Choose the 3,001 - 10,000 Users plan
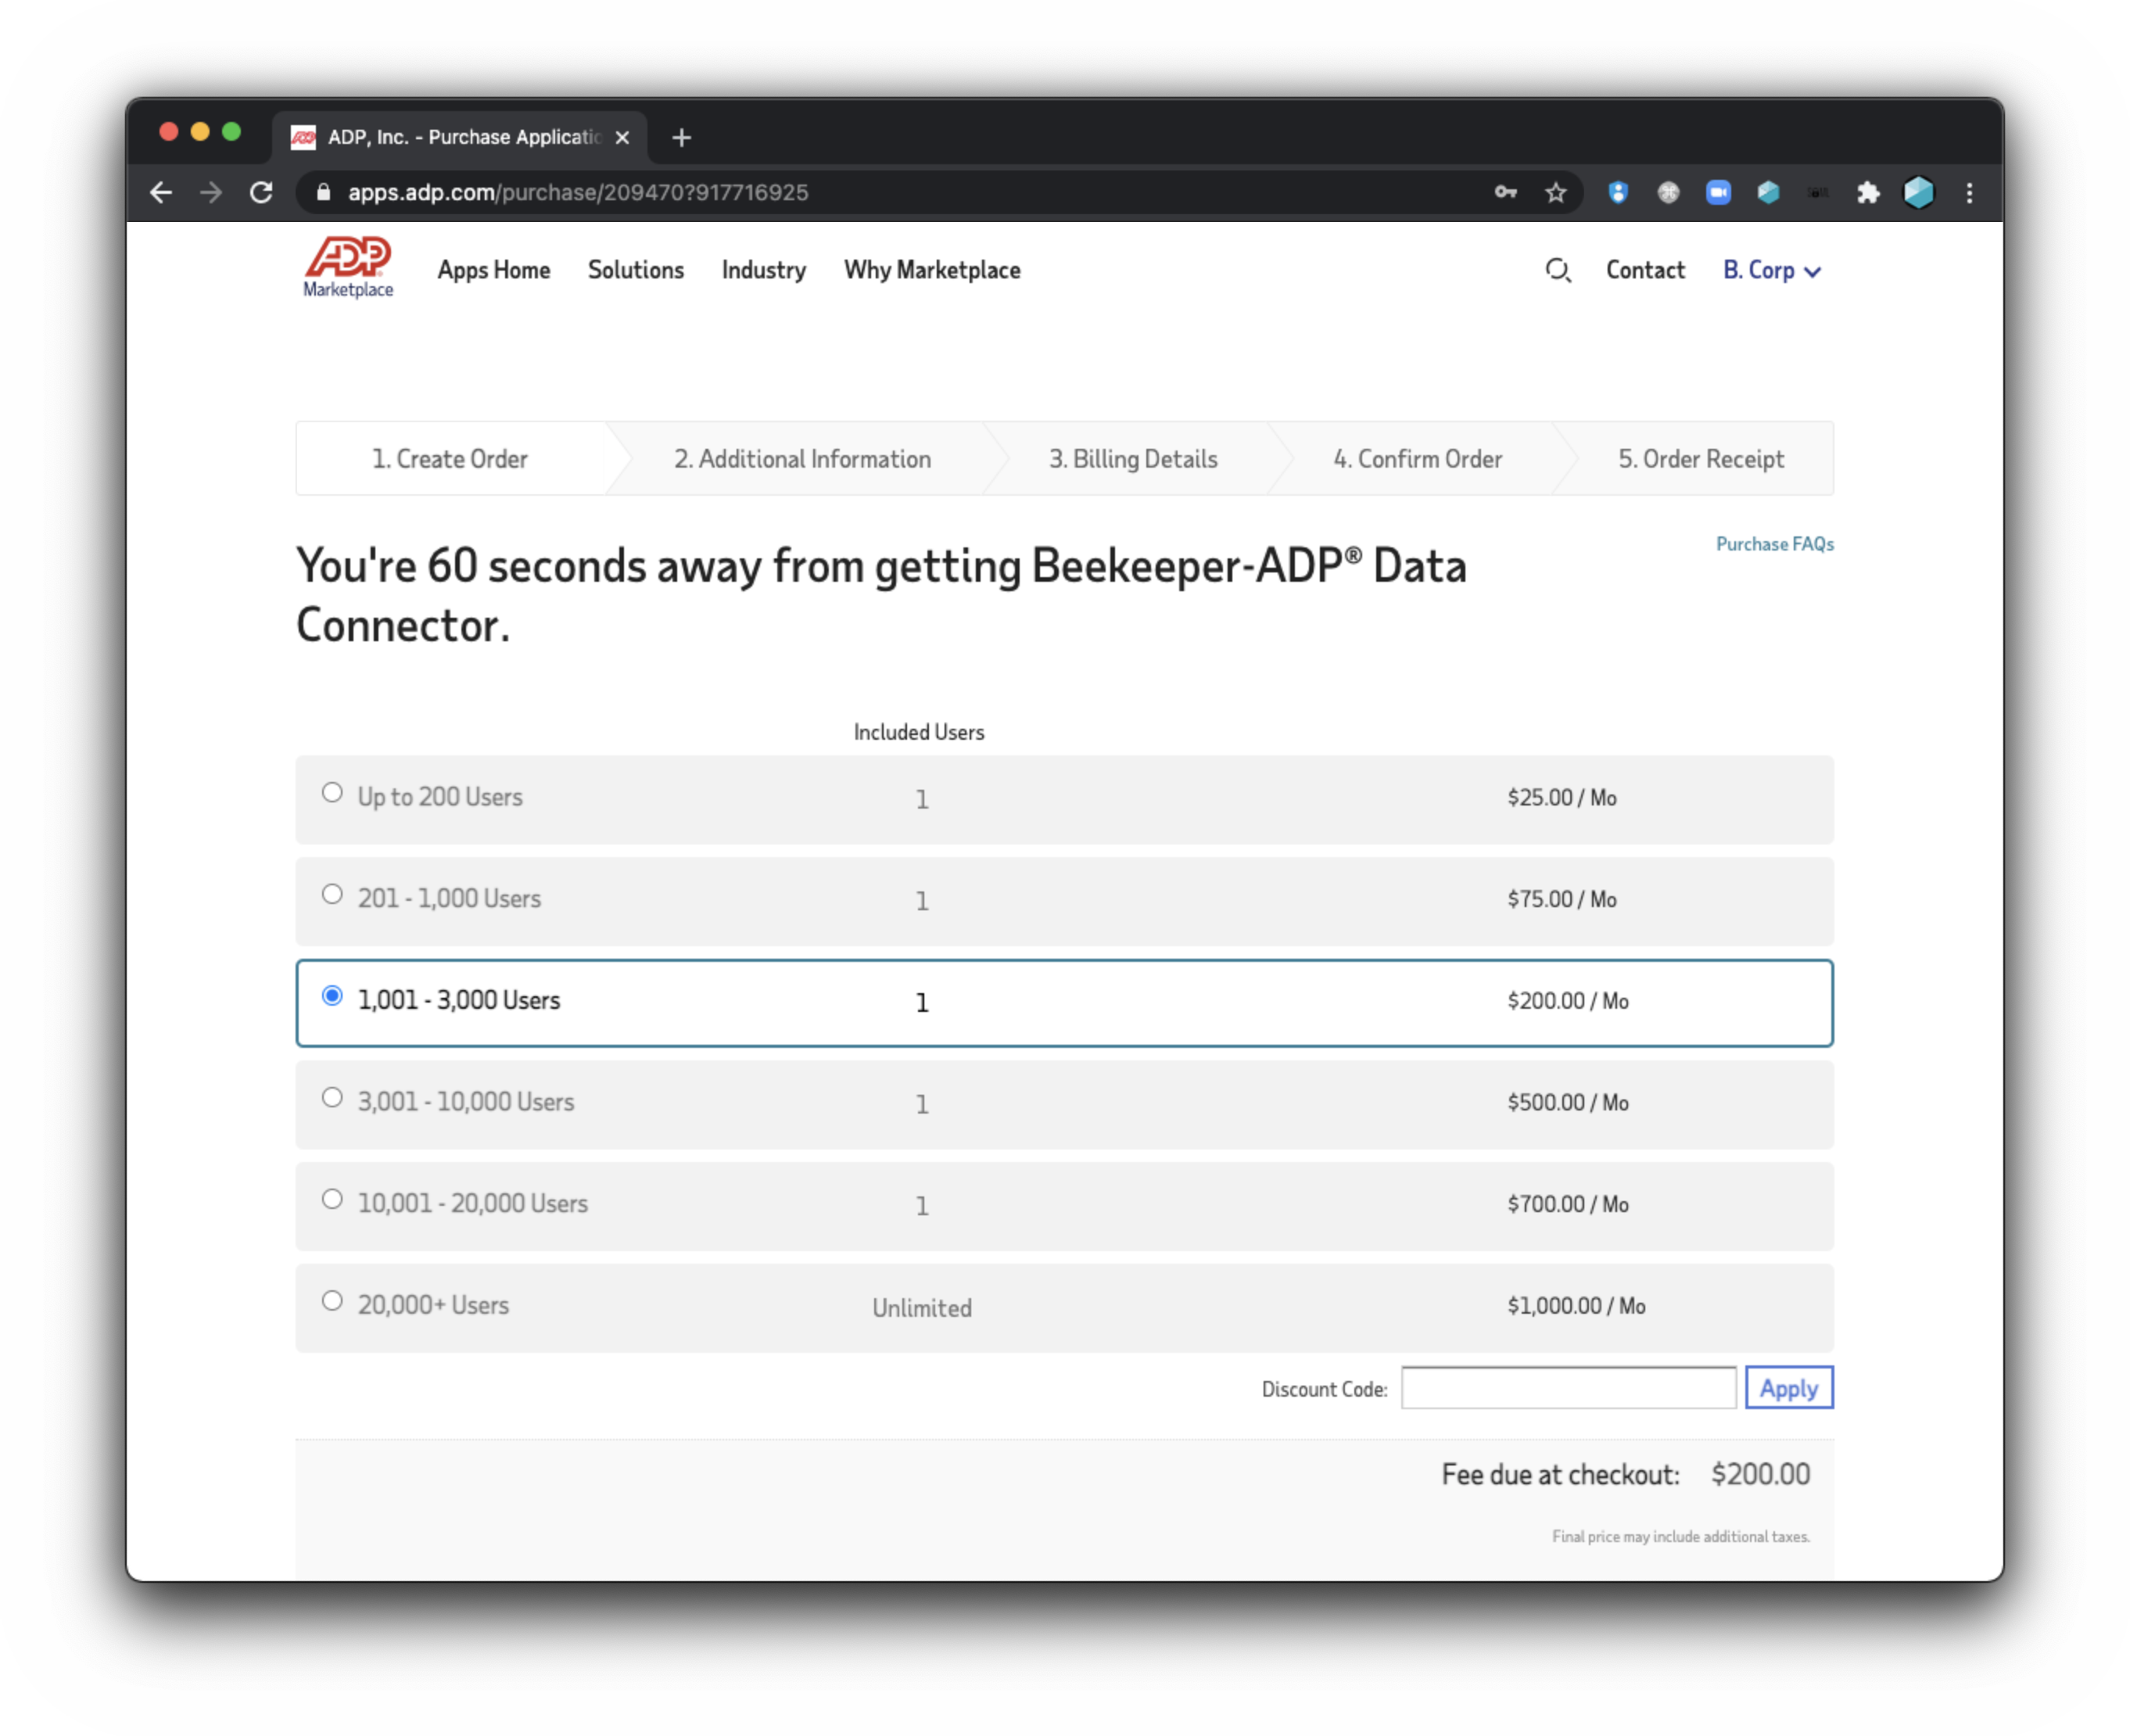The height and width of the screenshot is (1736, 2130). coord(332,1097)
